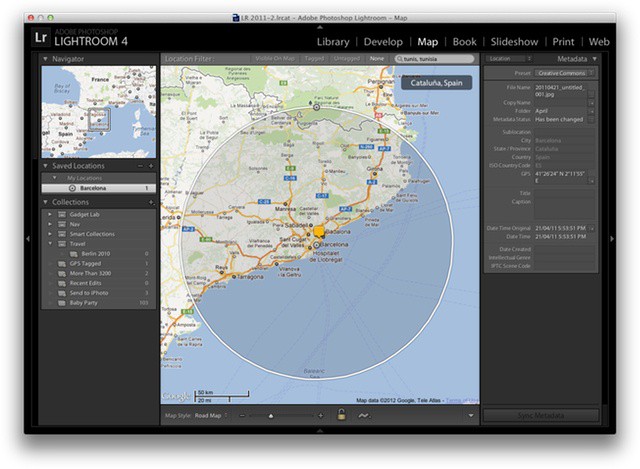The width and height of the screenshot is (640, 469).
Task: Collapse the Metadata panel triangle
Action: 594,59
